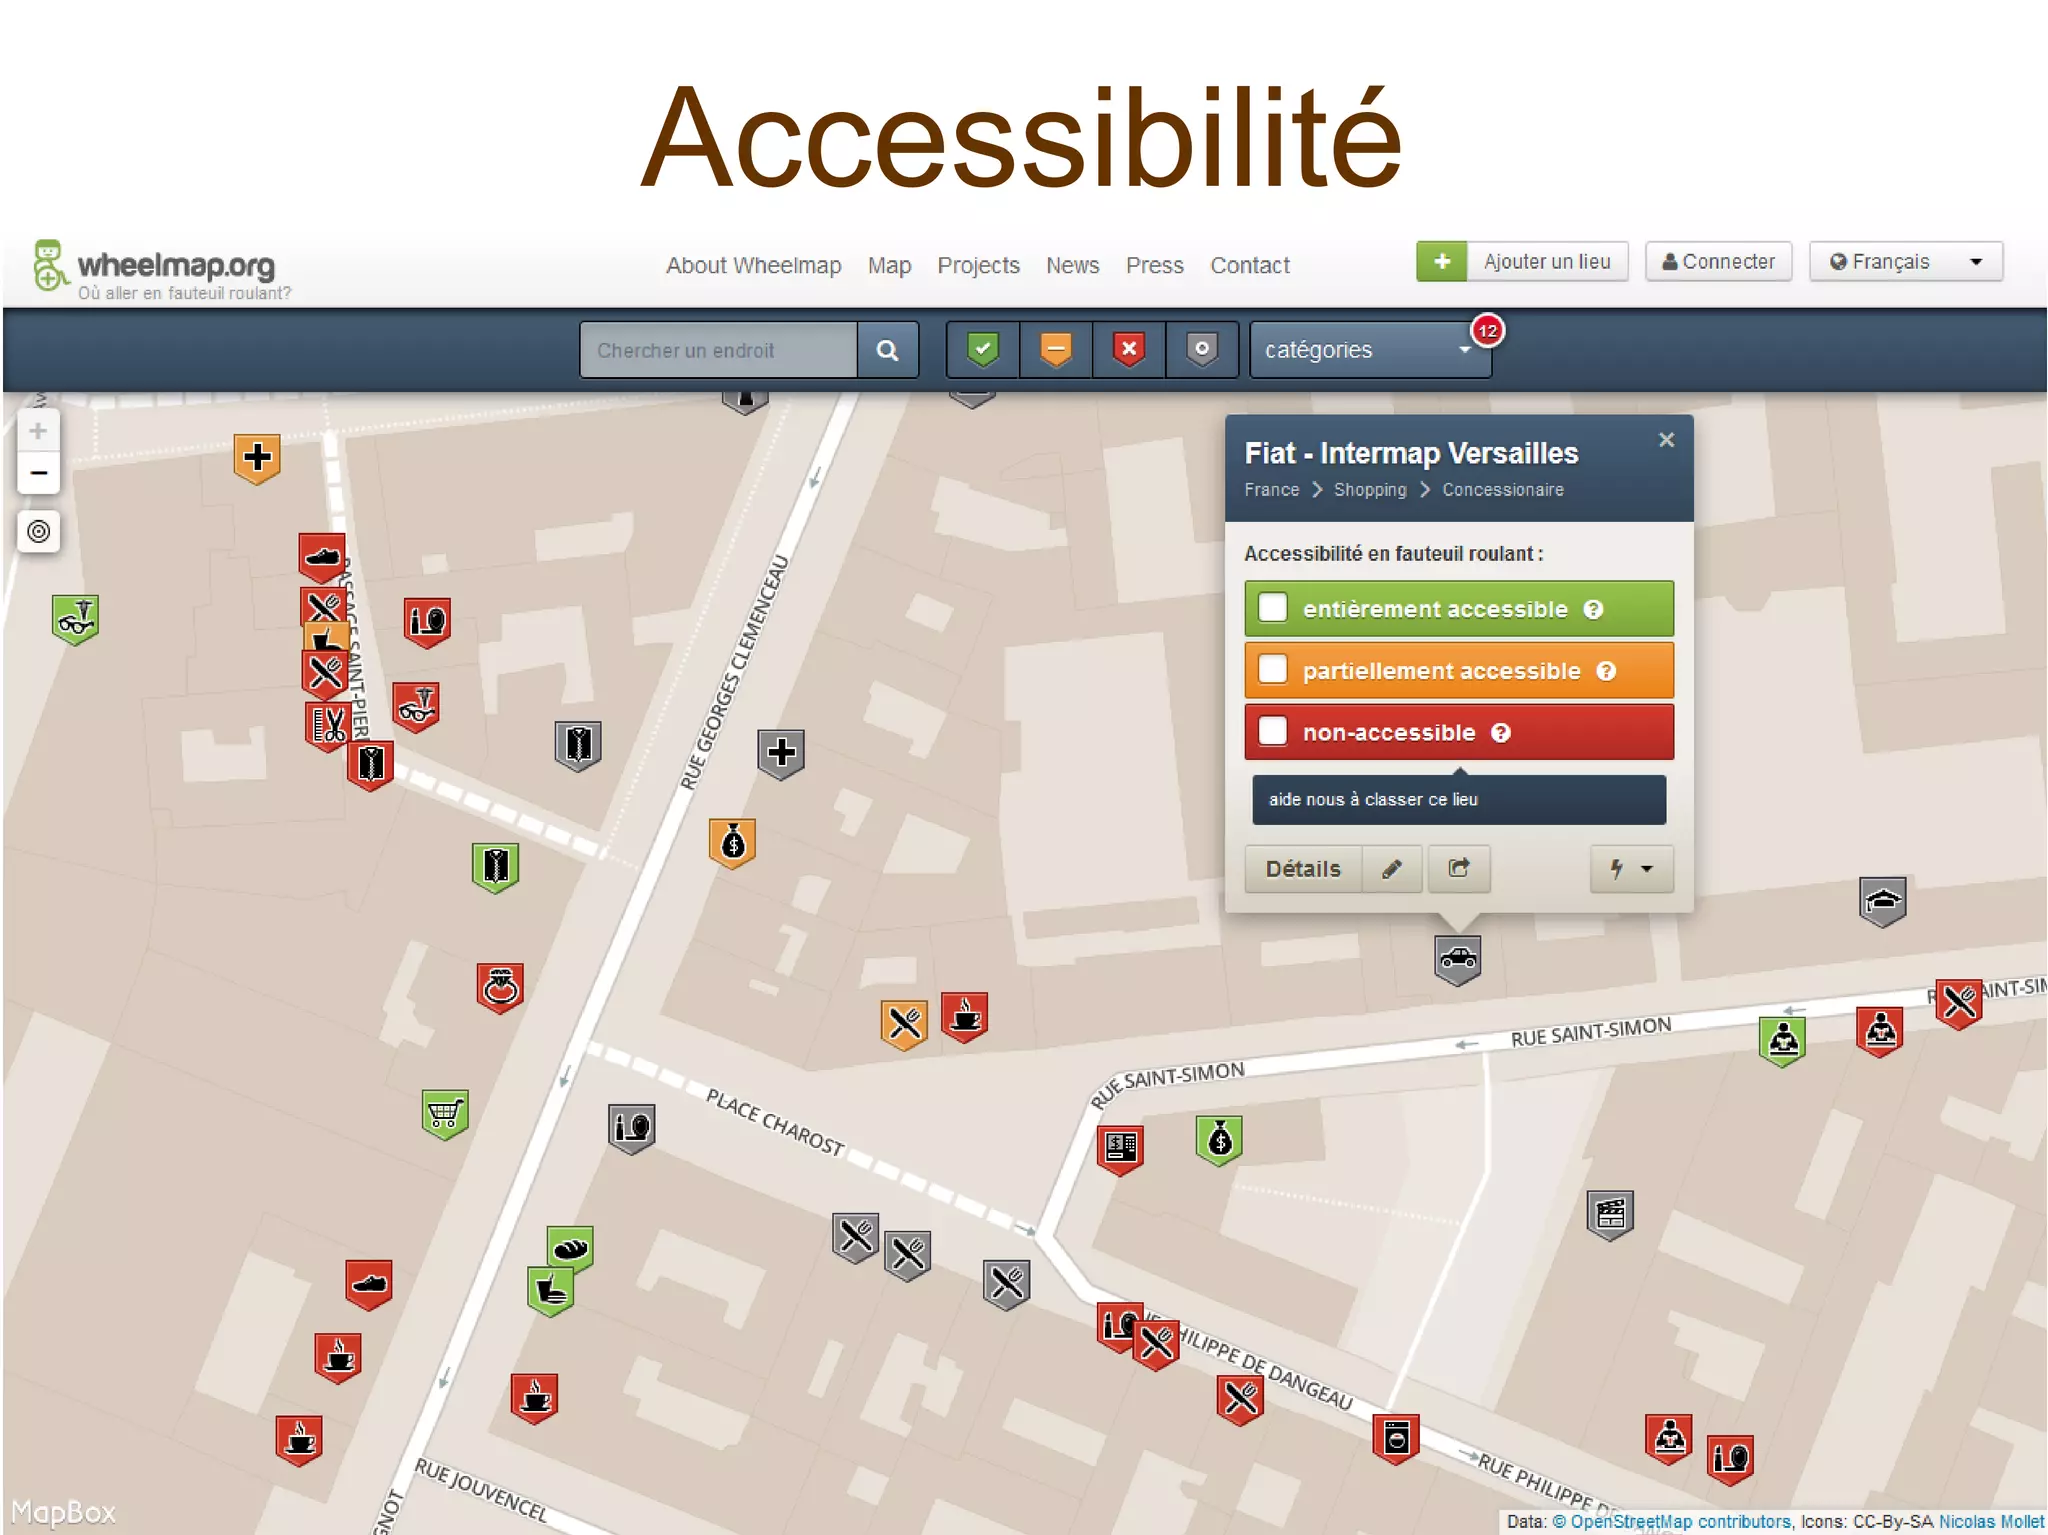Zoom out the map with minus button
The height and width of the screenshot is (1535, 2048).
point(38,473)
